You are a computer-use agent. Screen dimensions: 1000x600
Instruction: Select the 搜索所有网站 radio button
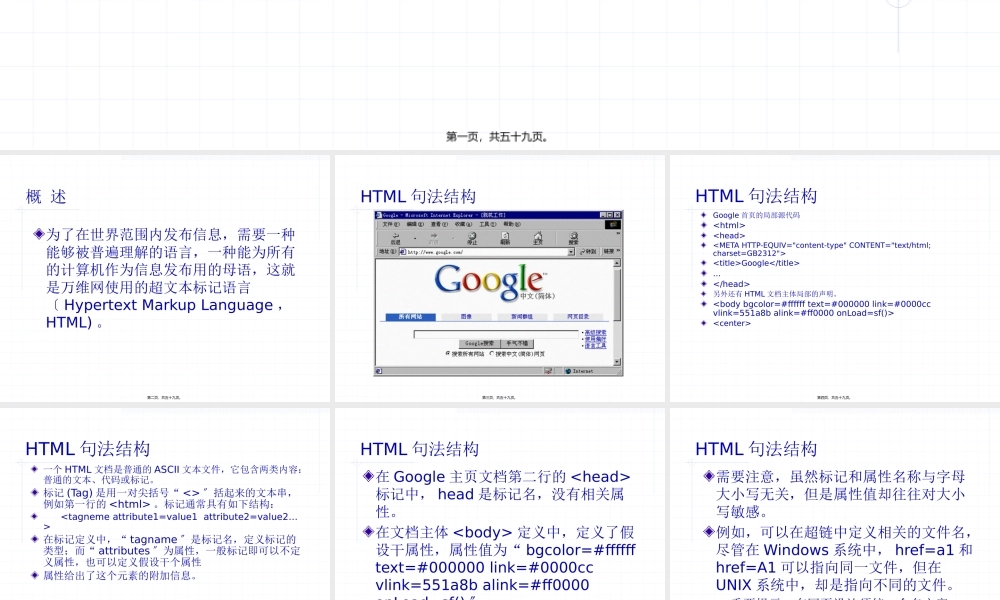point(448,353)
